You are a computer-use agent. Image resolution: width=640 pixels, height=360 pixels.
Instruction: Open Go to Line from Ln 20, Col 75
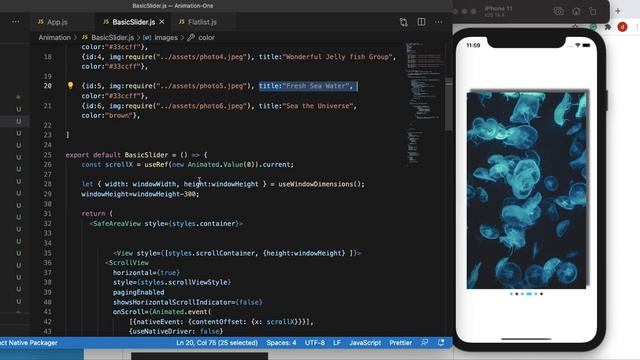tap(217, 343)
